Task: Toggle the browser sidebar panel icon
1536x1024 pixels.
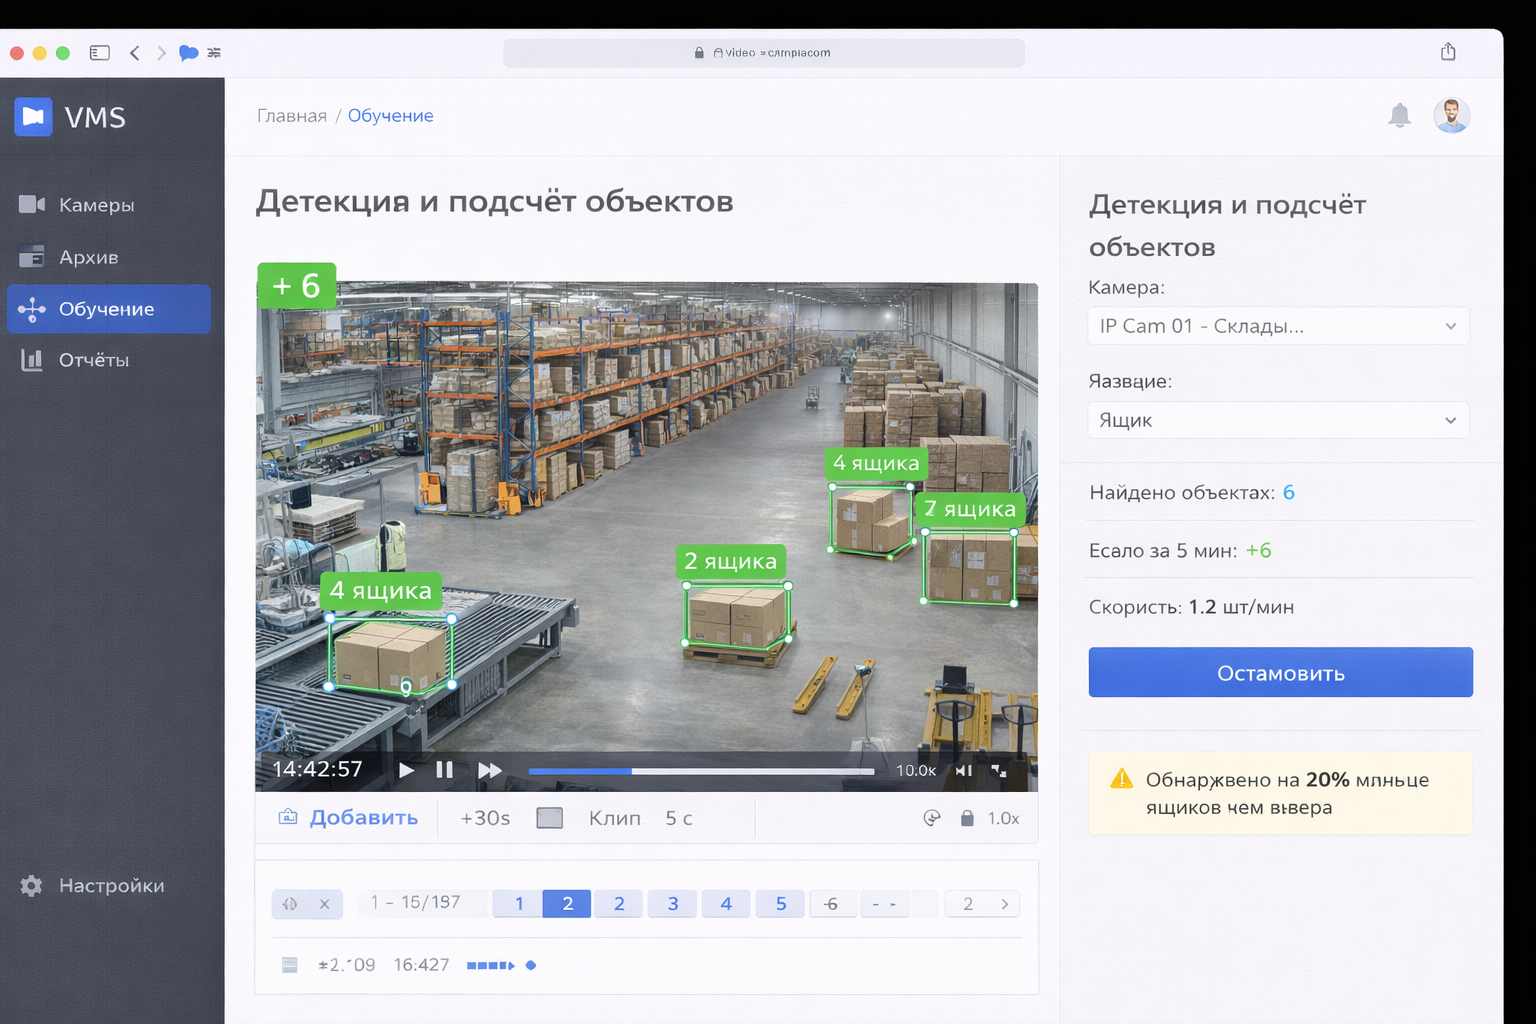Action: point(100,53)
